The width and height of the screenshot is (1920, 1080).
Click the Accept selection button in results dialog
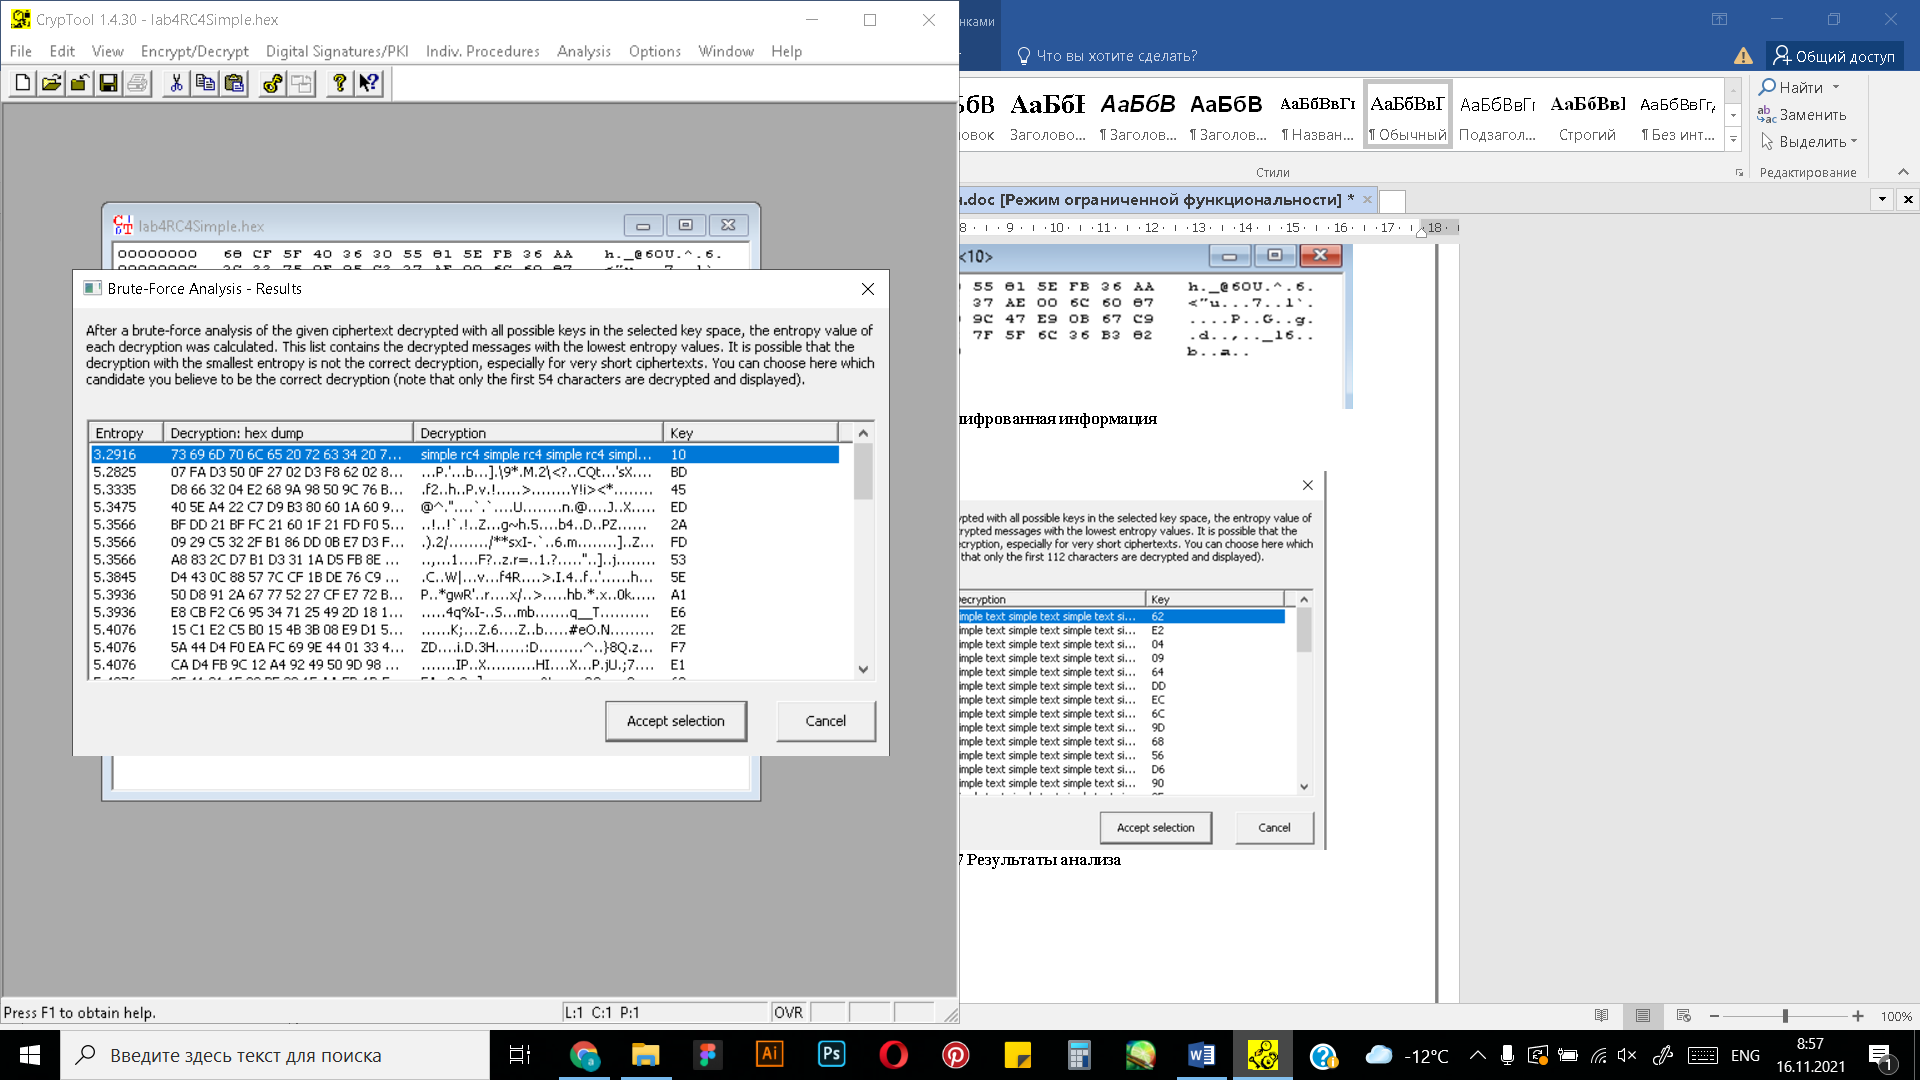click(676, 721)
